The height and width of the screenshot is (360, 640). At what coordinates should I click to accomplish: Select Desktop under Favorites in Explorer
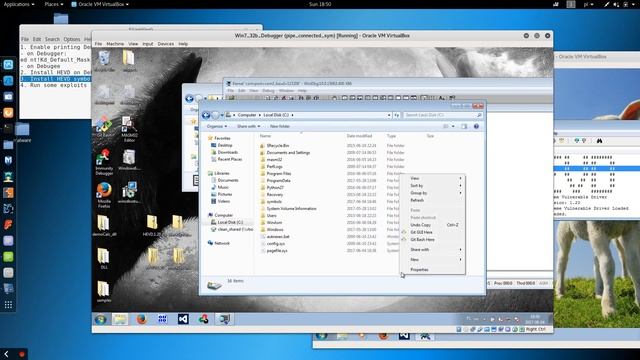224,145
